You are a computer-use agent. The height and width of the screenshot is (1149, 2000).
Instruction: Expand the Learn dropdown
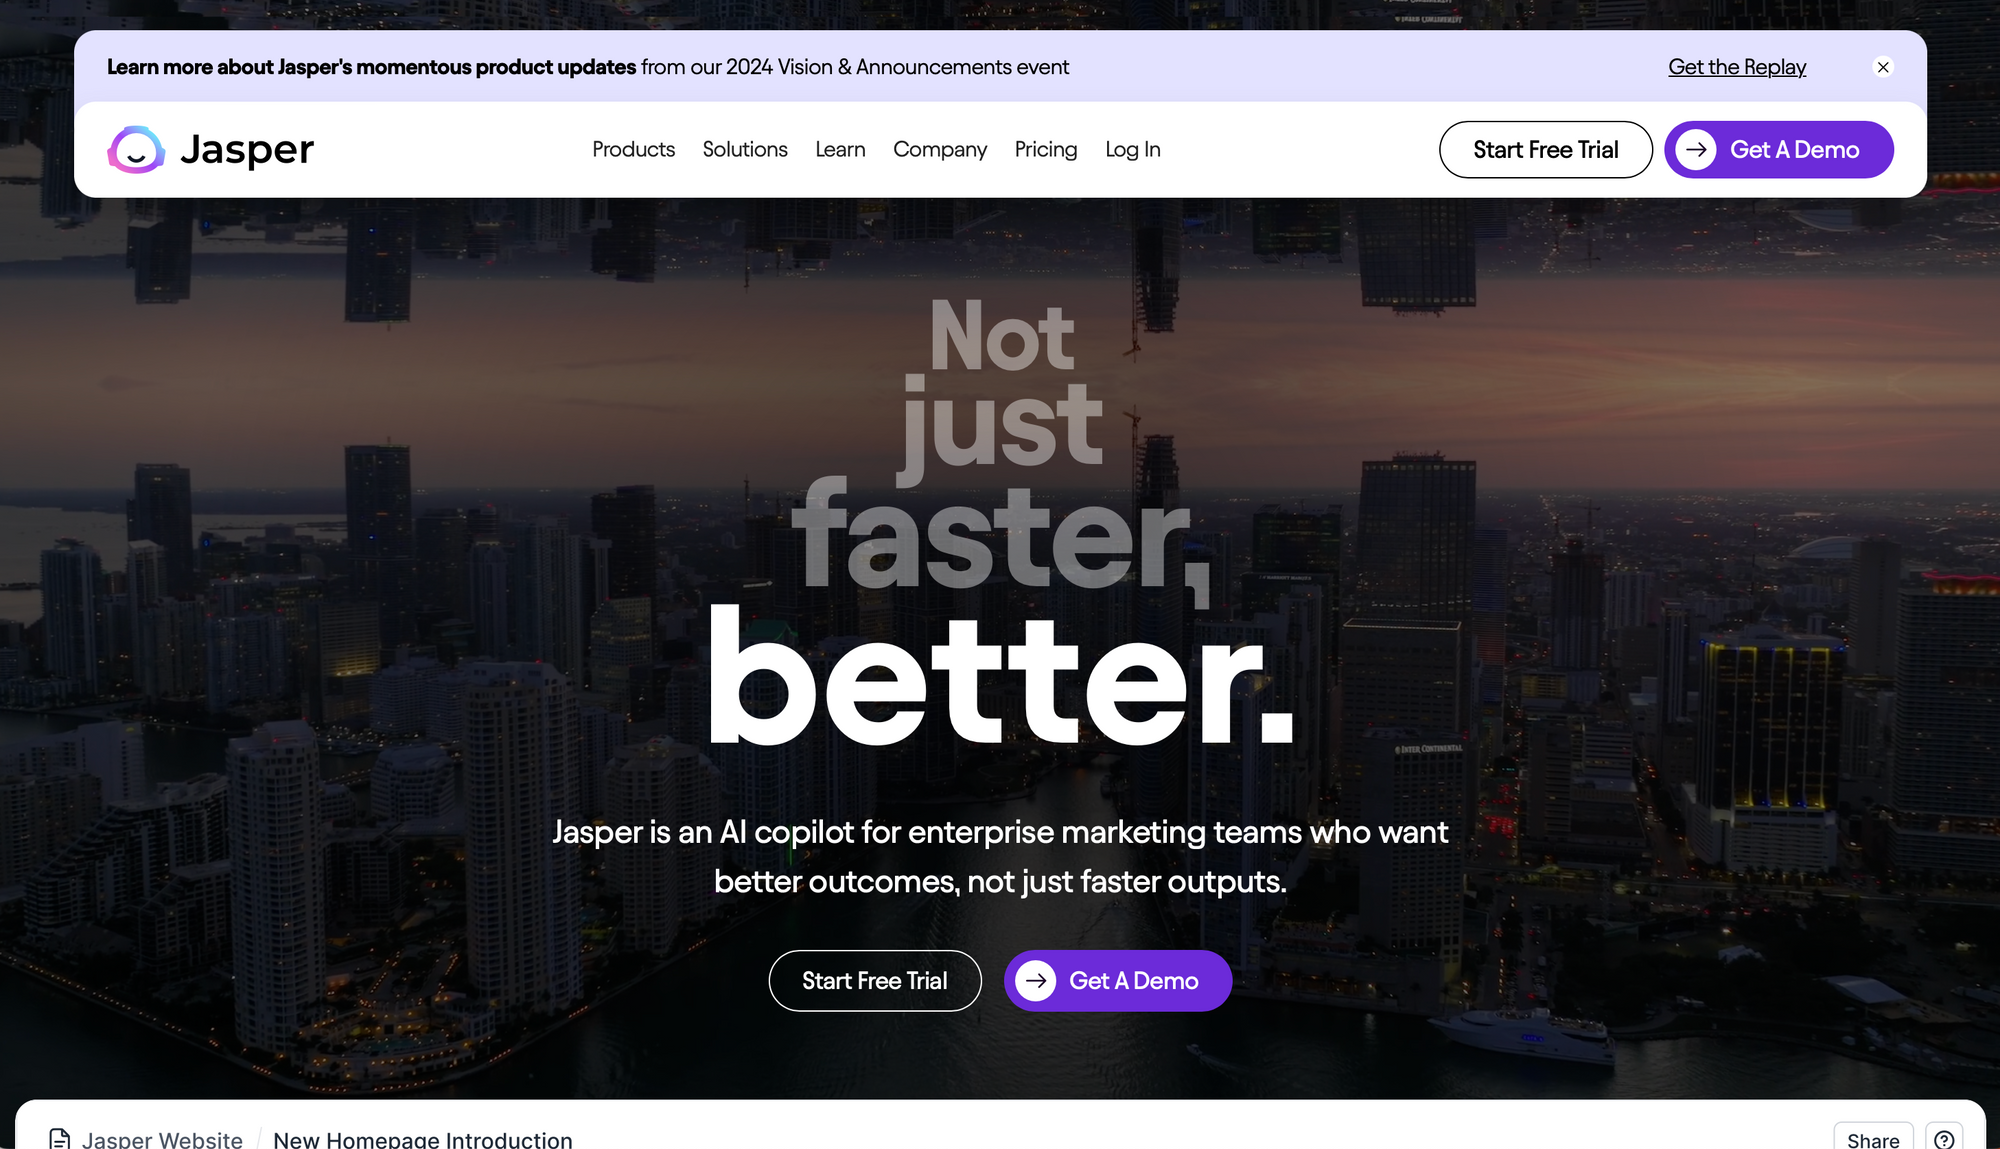[x=840, y=149]
